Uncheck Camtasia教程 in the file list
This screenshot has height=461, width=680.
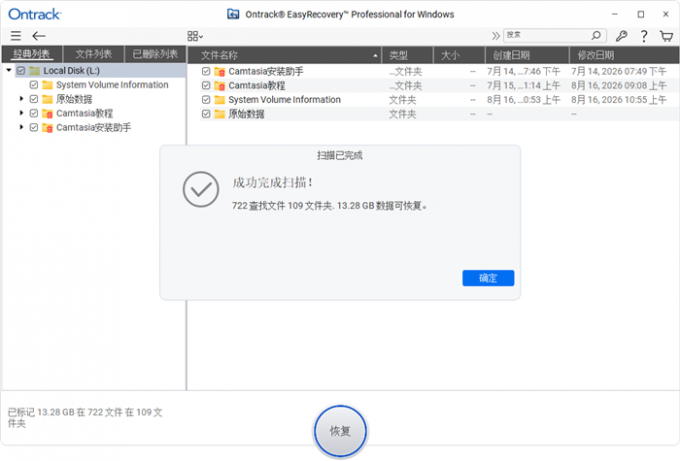206,85
